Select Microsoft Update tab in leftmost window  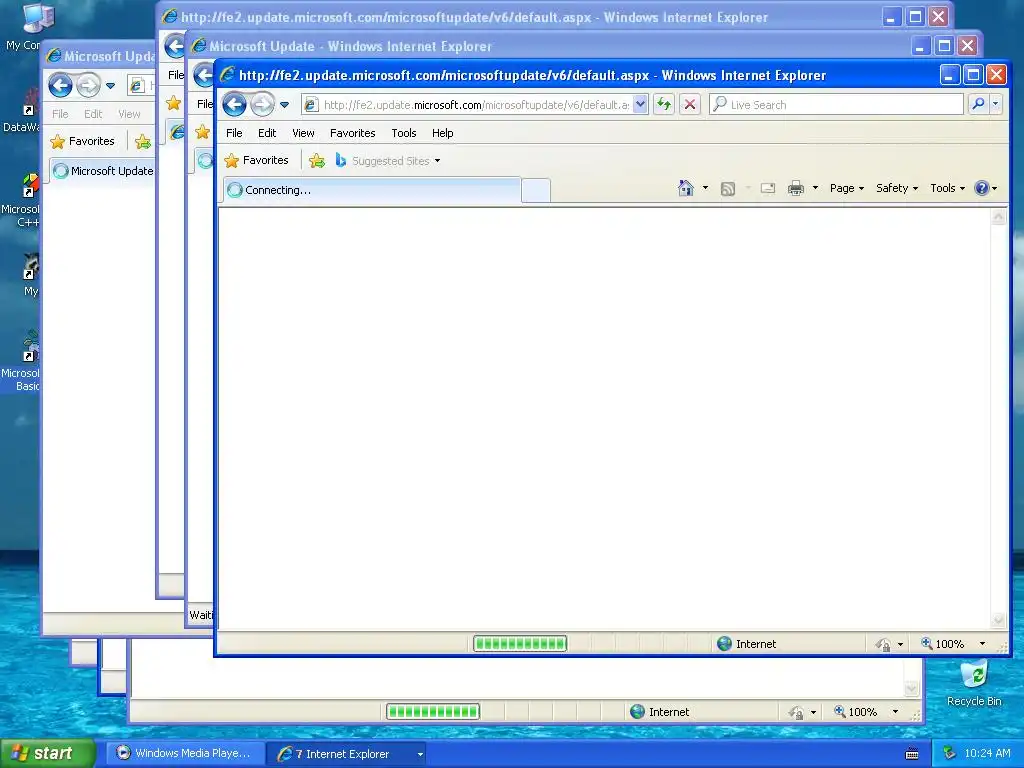[x=104, y=171]
